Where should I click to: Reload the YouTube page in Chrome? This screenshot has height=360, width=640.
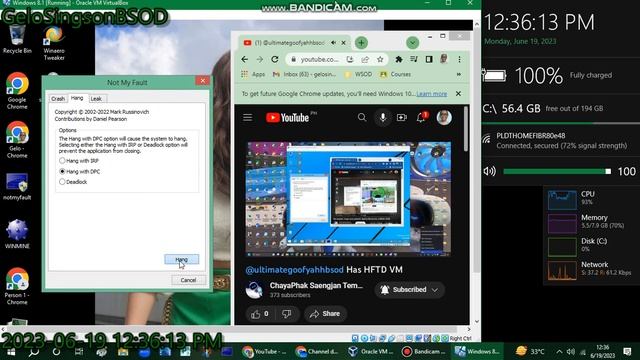[x=275, y=60]
